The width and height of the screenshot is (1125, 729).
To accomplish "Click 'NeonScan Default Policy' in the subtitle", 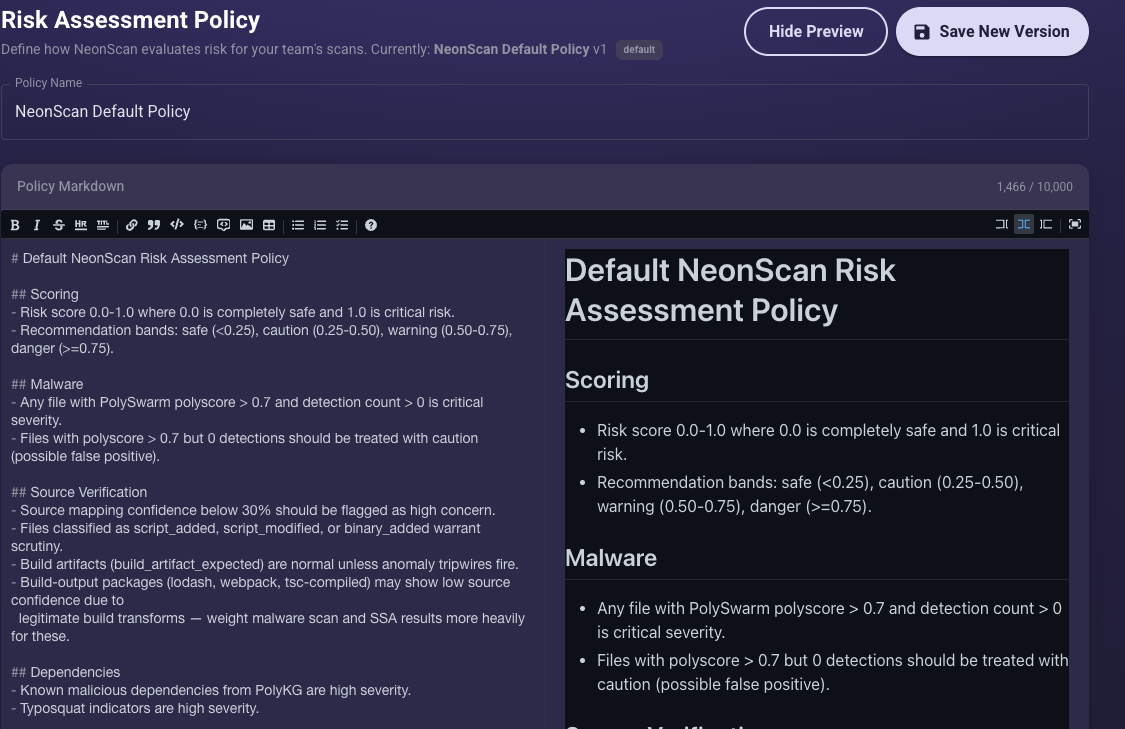I will tap(512, 50).
